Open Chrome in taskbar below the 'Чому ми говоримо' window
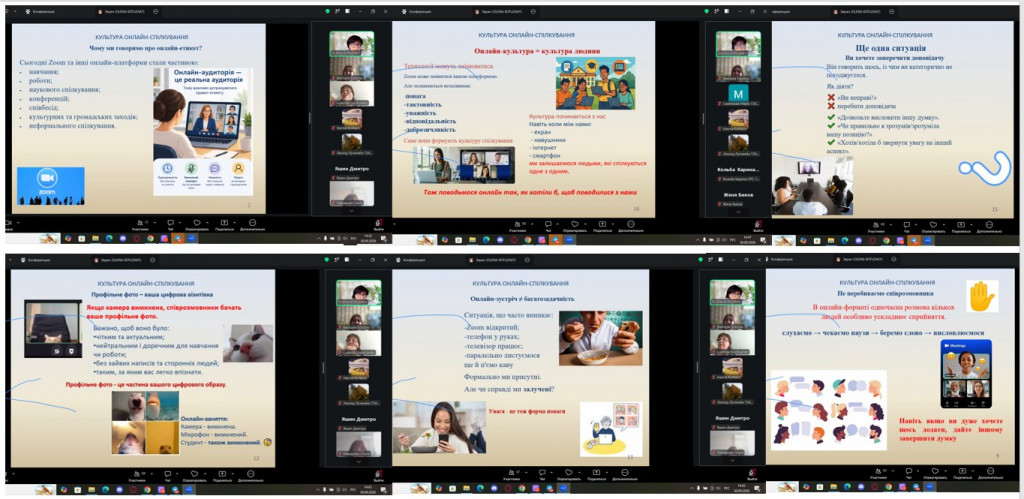Image resolution: width=1024 pixels, height=499 pixels. (150, 238)
